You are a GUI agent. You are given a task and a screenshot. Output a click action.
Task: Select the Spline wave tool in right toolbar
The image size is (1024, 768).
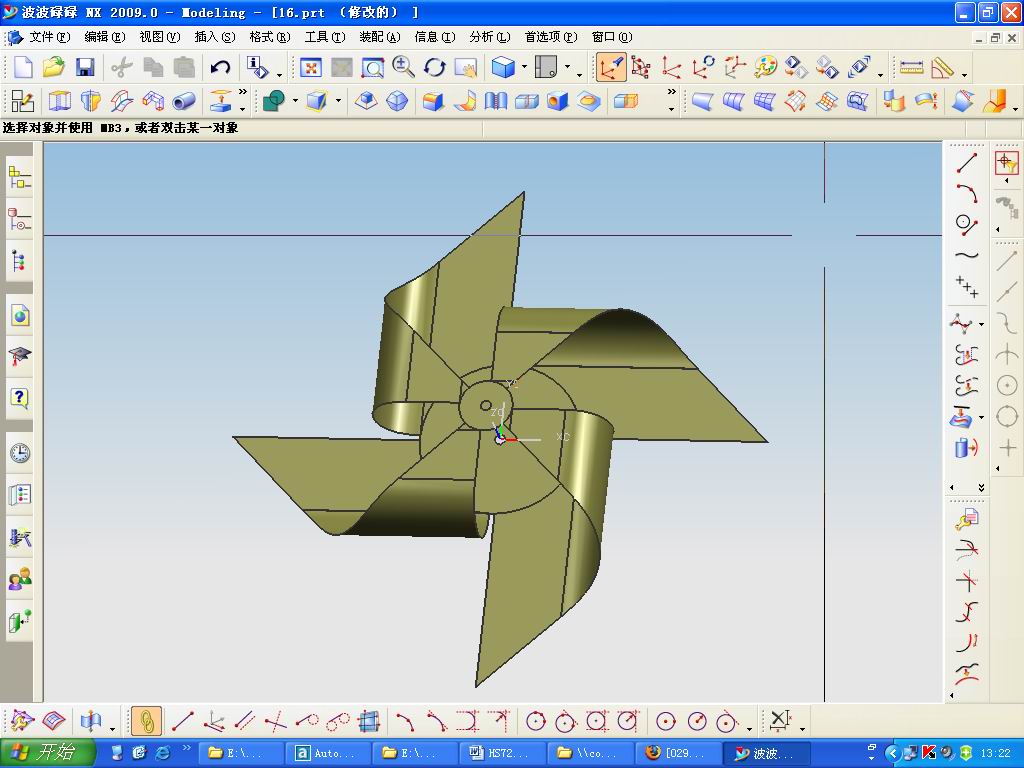coord(967,255)
